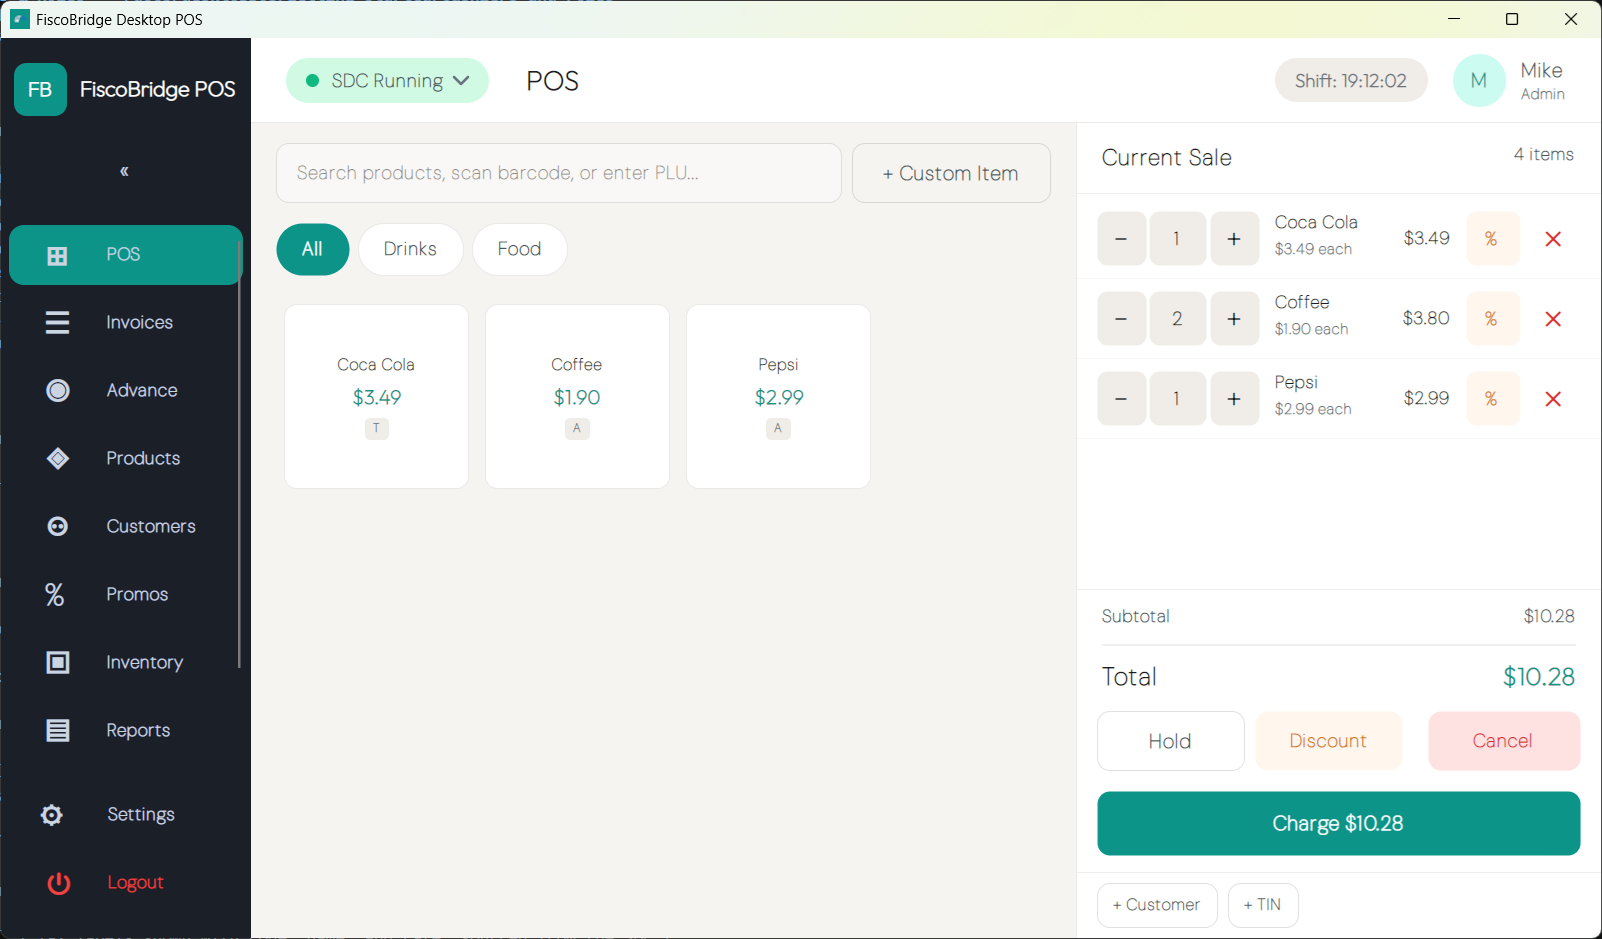Decrease Coca Cola quantity
The width and height of the screenshot is (1602, 939).
tap(1122, 239)
